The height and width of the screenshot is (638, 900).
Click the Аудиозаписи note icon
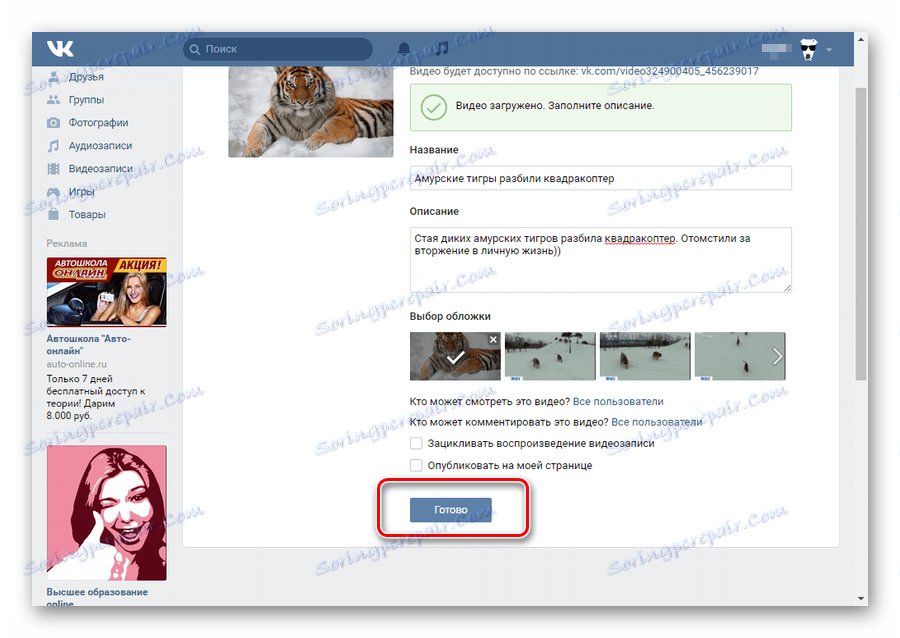(53, 146)
